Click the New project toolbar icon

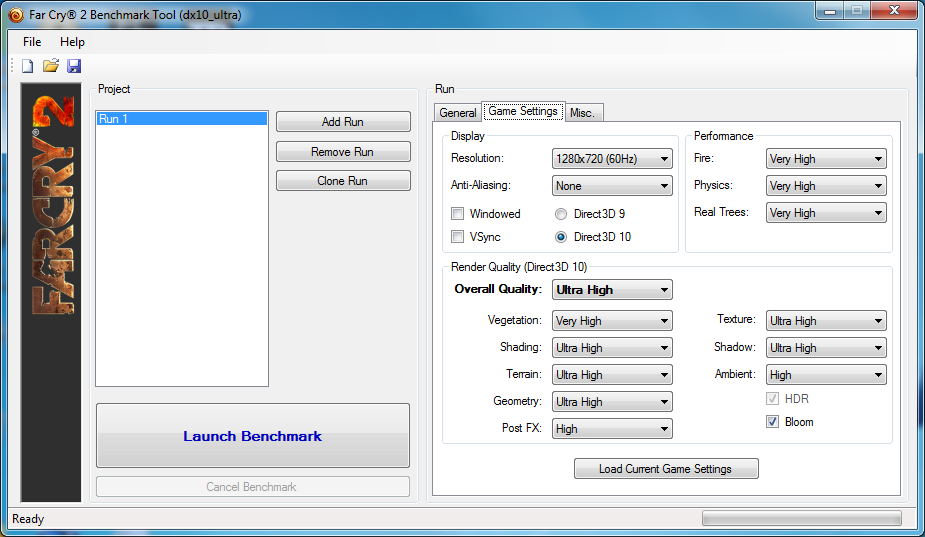tap(28, 66)
